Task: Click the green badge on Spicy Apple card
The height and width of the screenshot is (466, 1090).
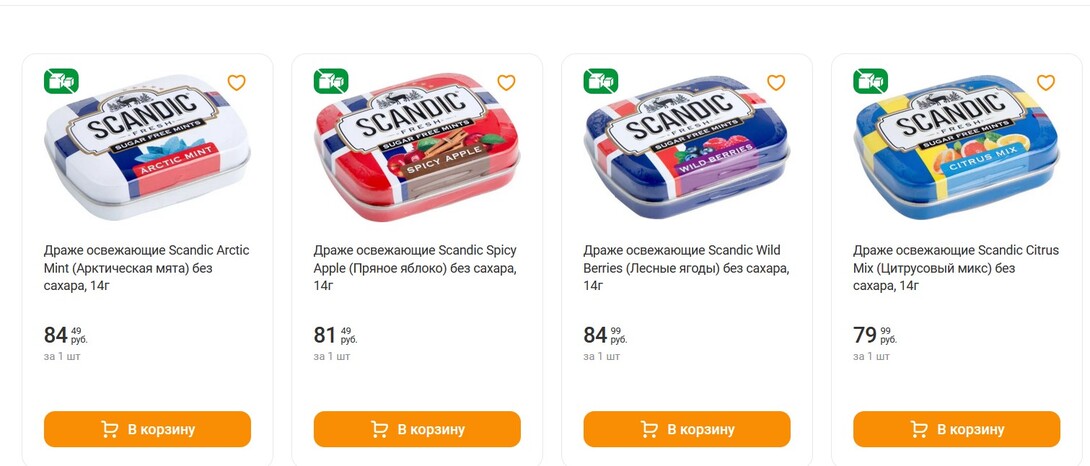Action: tap(331, 81)
